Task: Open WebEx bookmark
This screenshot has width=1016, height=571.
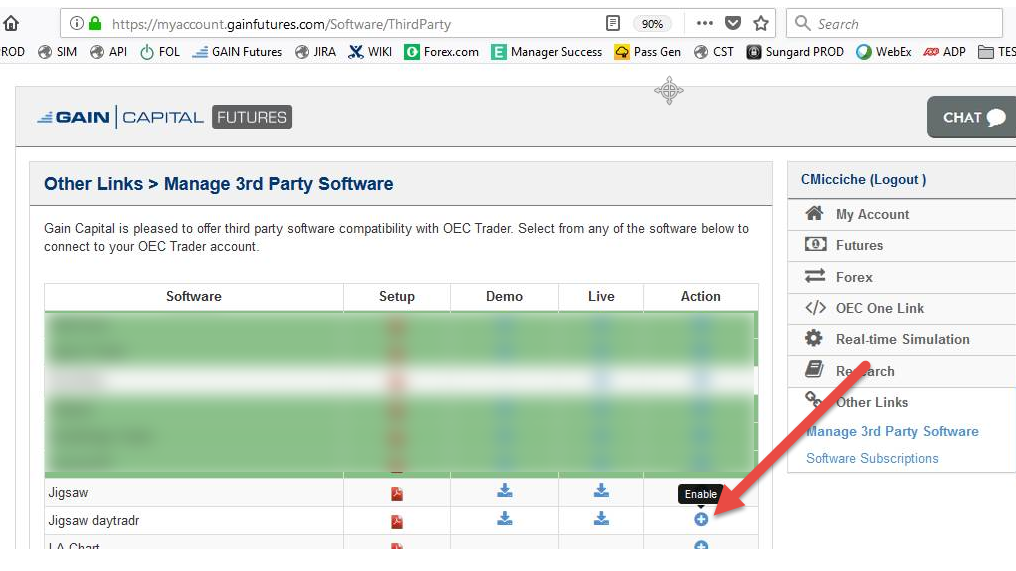Action: pos(884,52)
